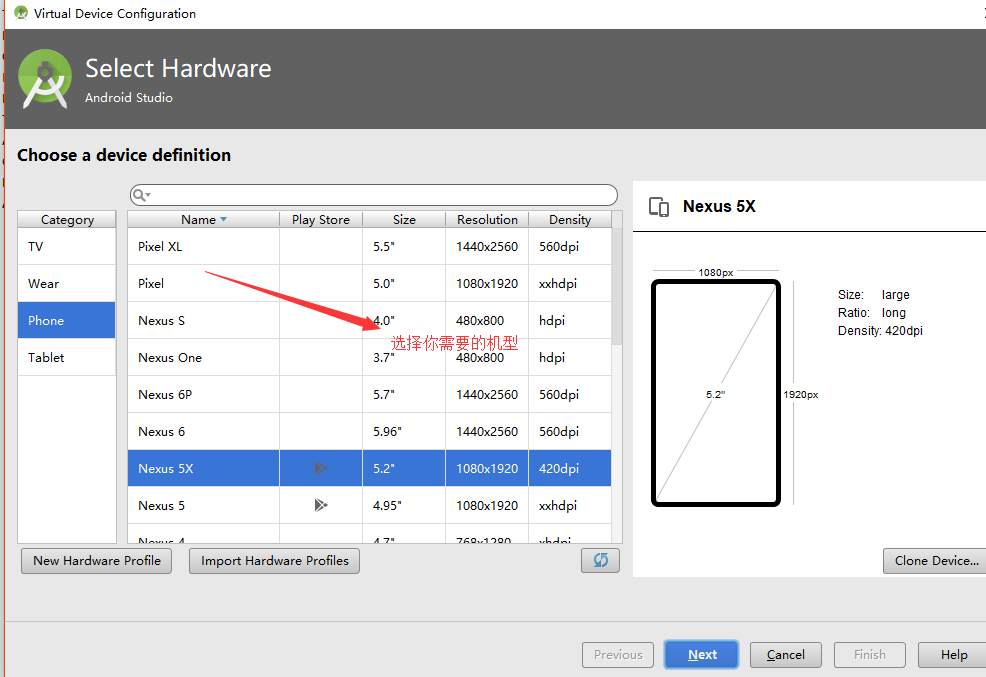The width and height of the screenshot is (986, 677).
Task: Select the Nexus 6P device row
Action: (x=369, y=395)
